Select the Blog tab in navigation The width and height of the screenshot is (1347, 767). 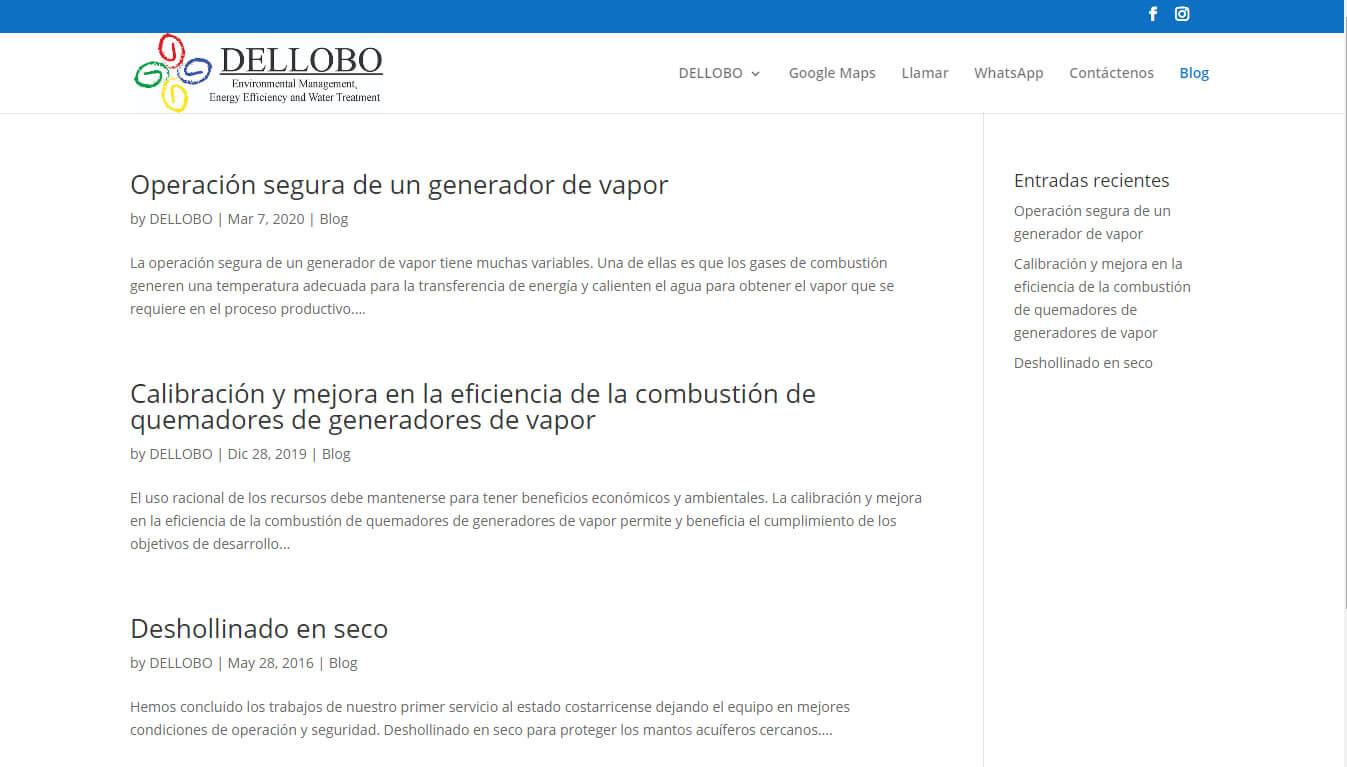[x=1194, y=73]
